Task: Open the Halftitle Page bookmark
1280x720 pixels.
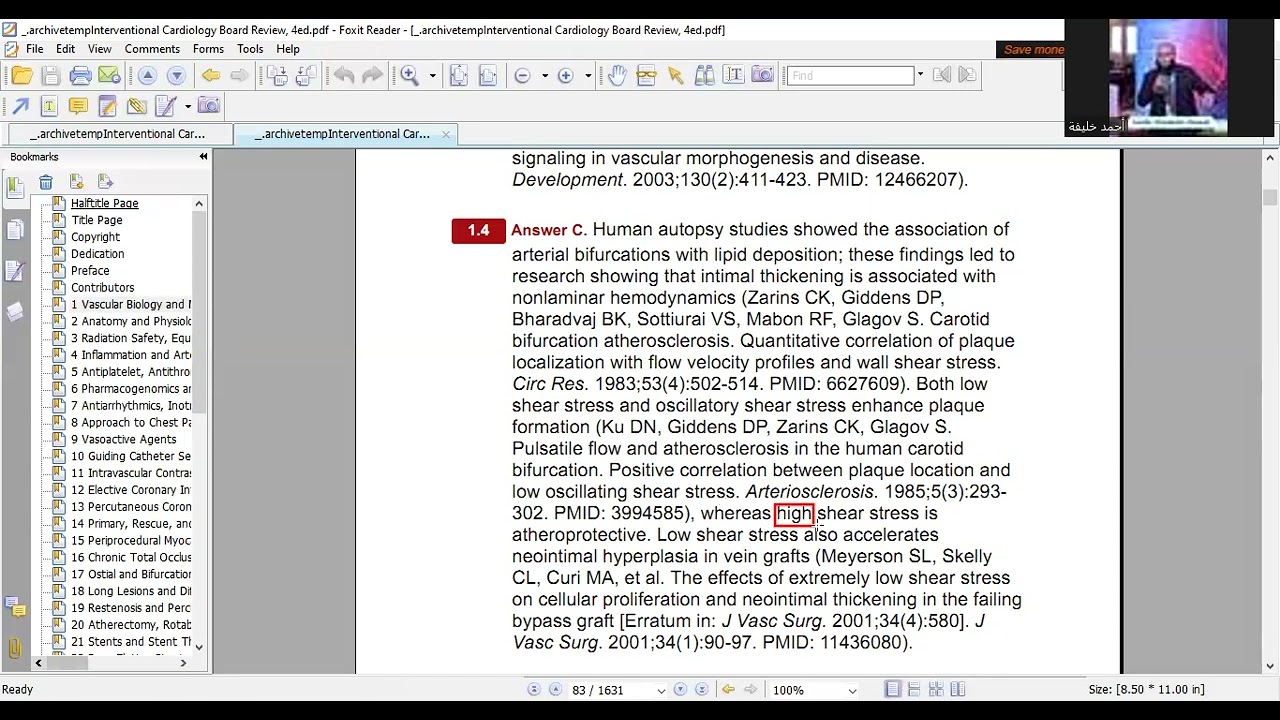Action: pos(104,203)
